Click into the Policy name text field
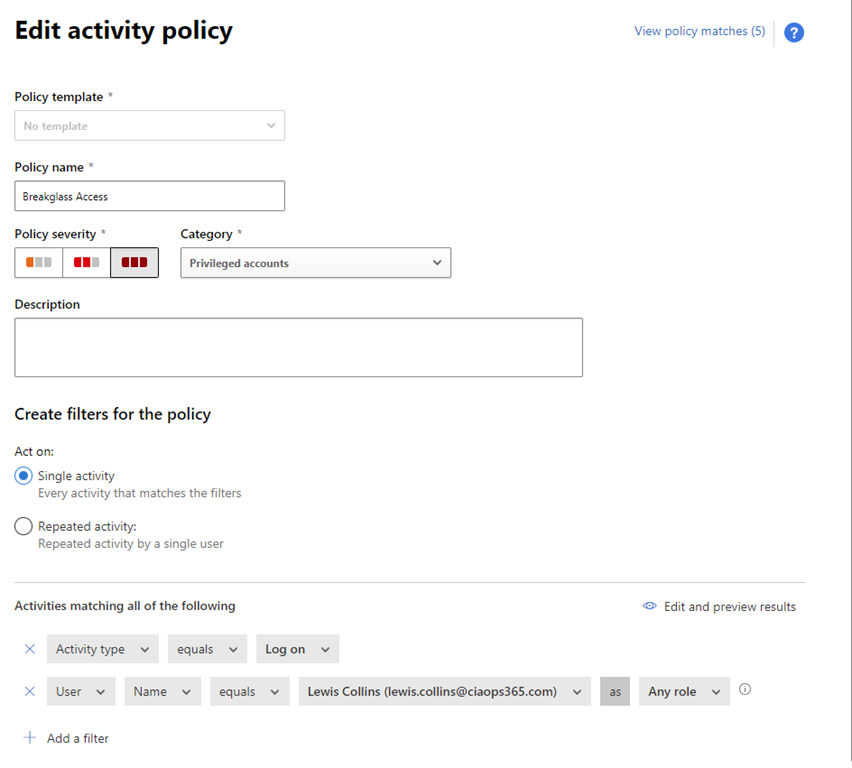 pos(150,196)
